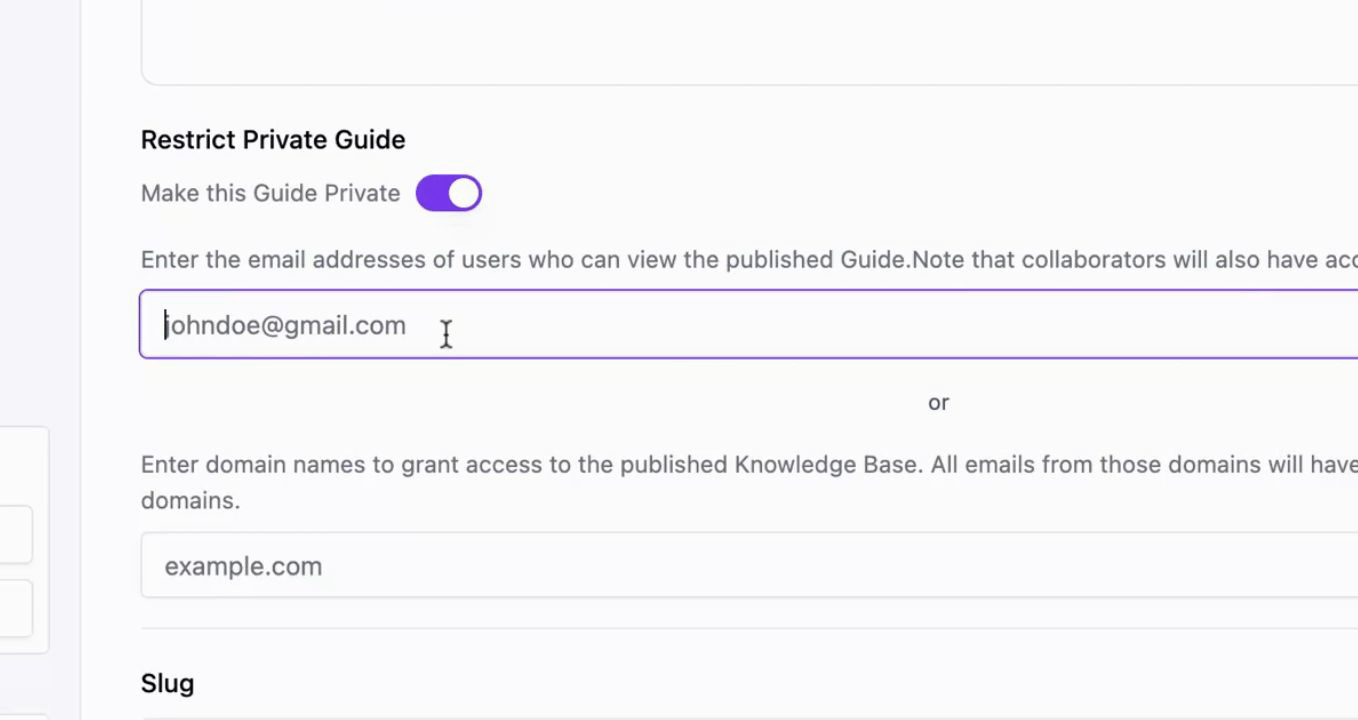Click the white knob of the private toggle
The image size is (1358, 720).
[464, 193]
